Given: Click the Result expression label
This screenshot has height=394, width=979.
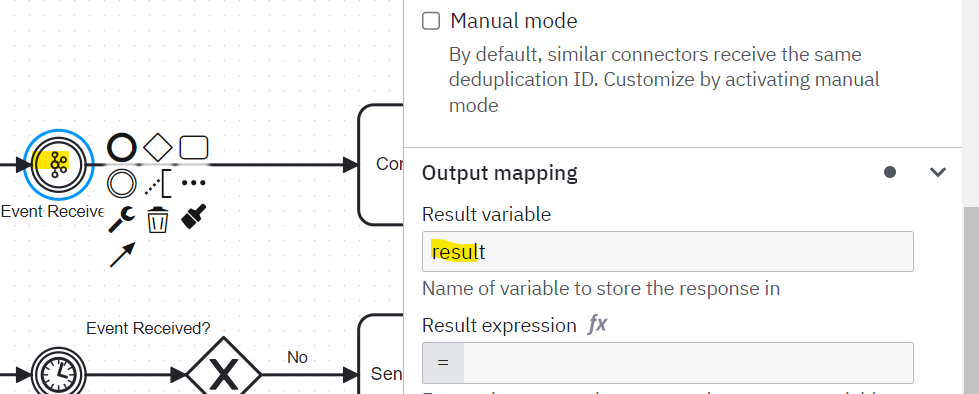Looking at the screenshot, I should [499, 325].
